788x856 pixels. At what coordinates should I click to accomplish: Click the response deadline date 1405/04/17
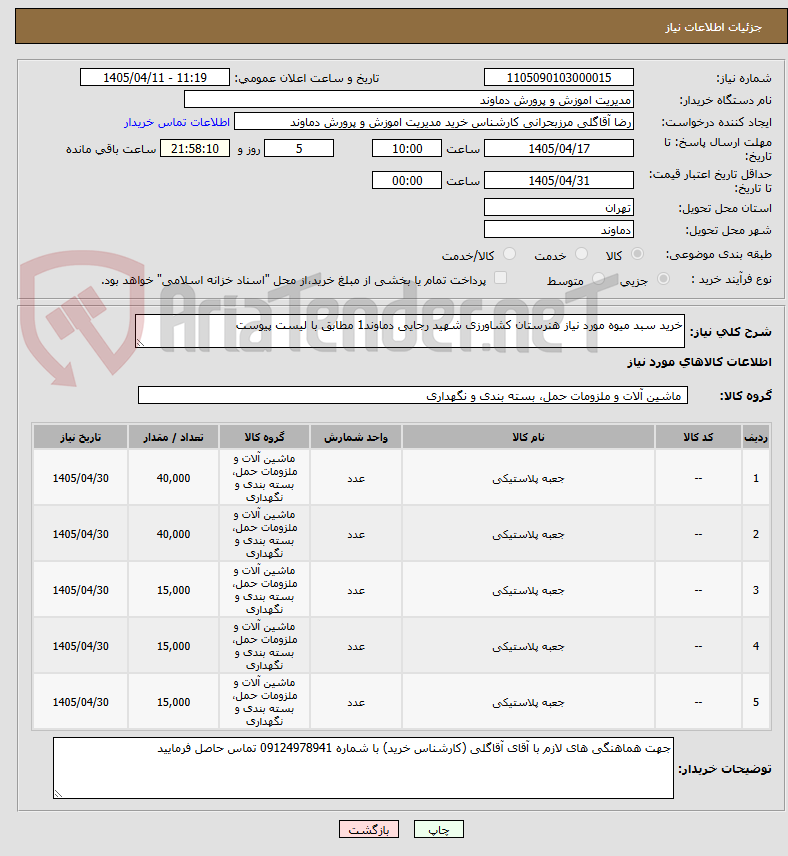tap(559, 148)
